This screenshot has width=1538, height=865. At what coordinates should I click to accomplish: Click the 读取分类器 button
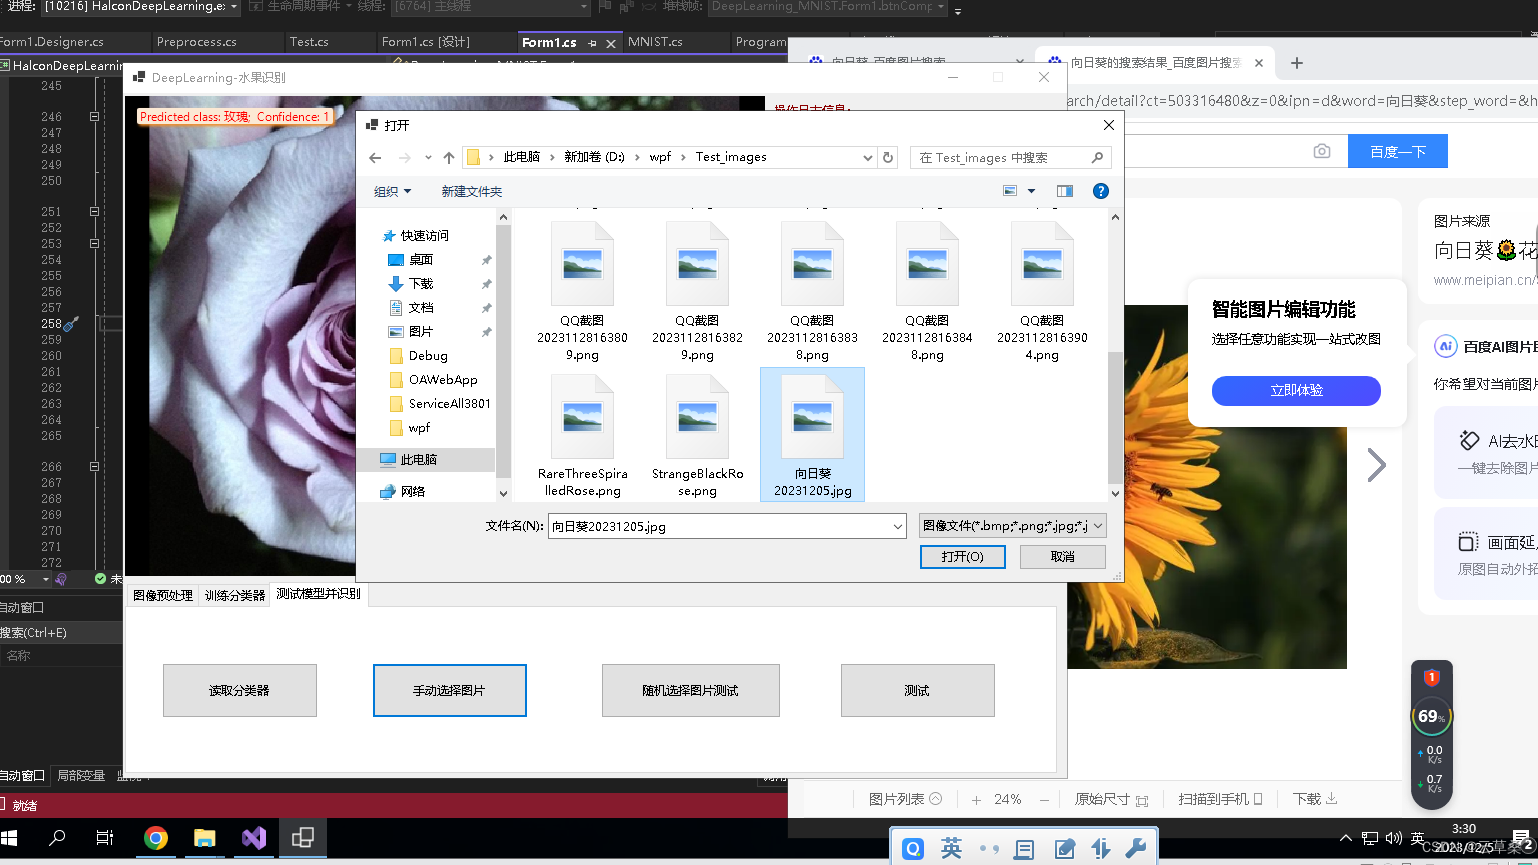click(239, 690)
